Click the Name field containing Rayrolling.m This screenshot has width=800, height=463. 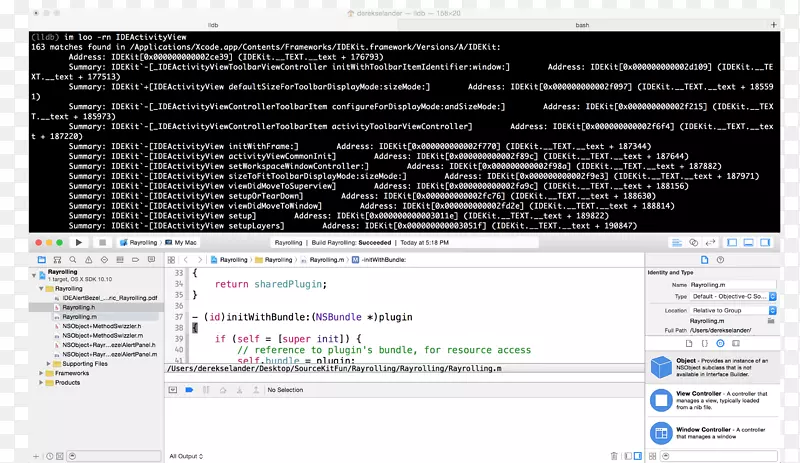tap(732, 285)
